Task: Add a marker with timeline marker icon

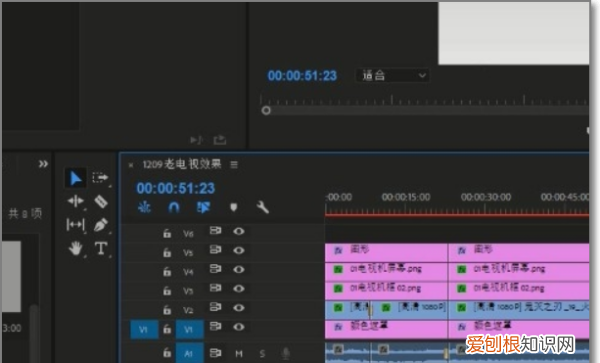Action: [x=233, y=207]
